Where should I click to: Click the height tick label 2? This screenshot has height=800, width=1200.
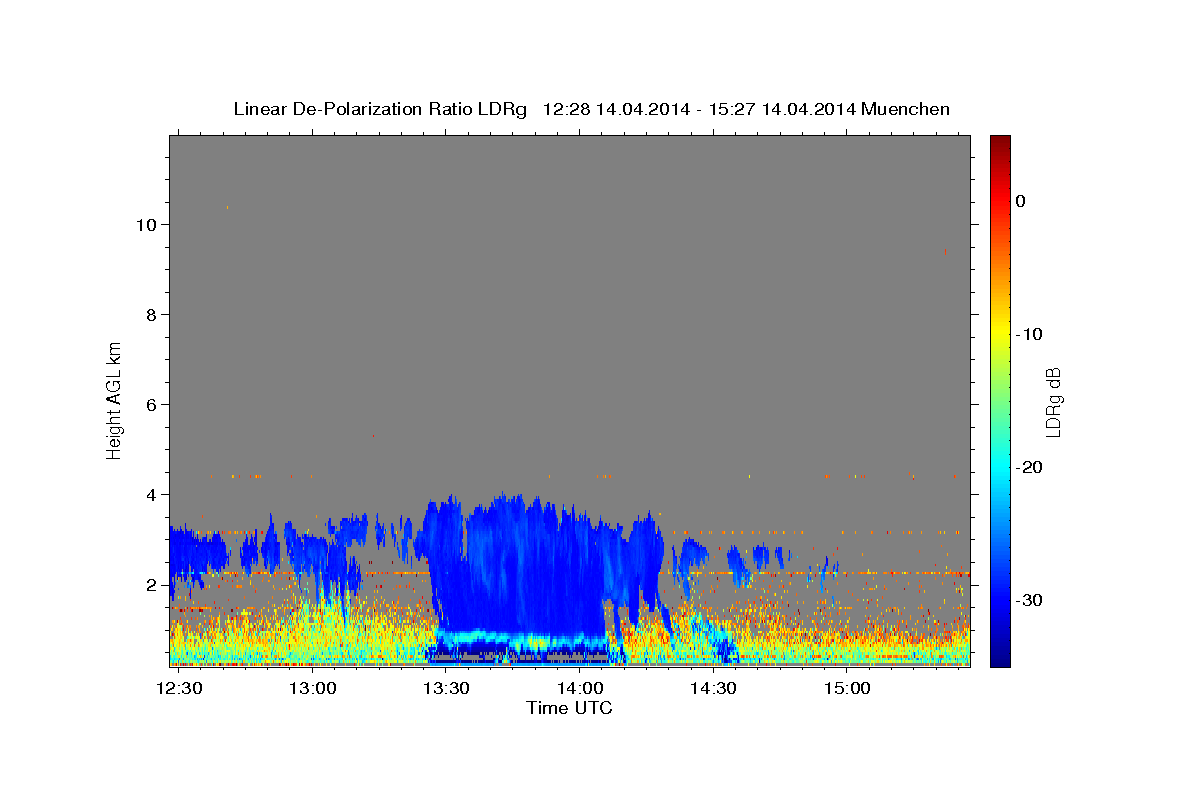(149, 584)
